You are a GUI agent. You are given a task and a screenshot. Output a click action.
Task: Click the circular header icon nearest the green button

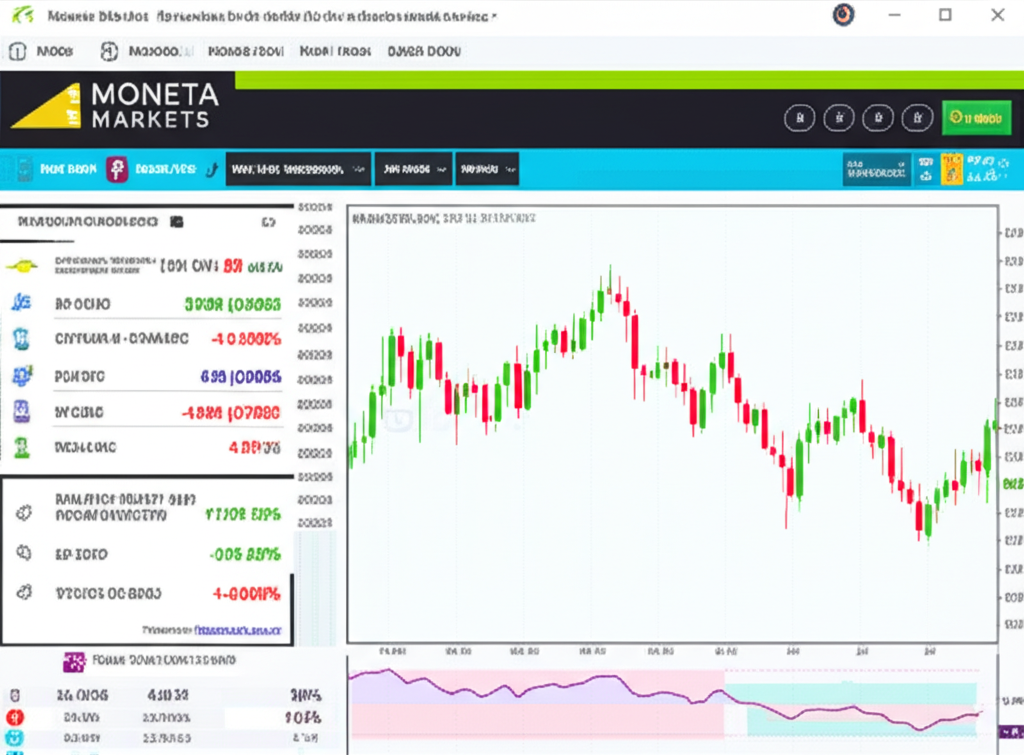[x=917, y=119]
